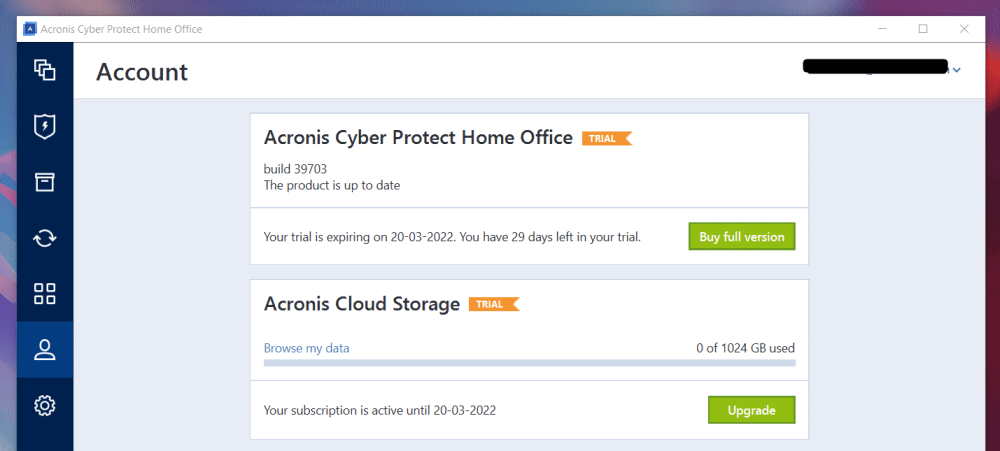Open the Backup section in sidebar
The height and width of the screenshot is (451, 1000).
click(x=44, y=69)
